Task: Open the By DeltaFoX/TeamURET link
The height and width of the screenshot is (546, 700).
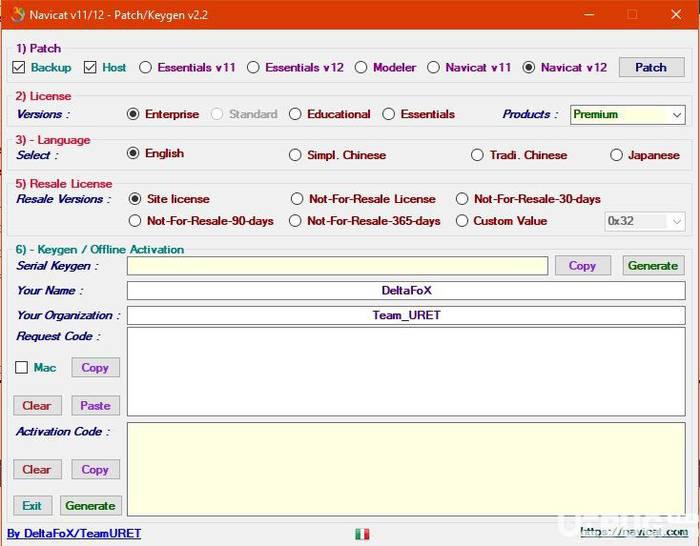Action: click(74, 533)
